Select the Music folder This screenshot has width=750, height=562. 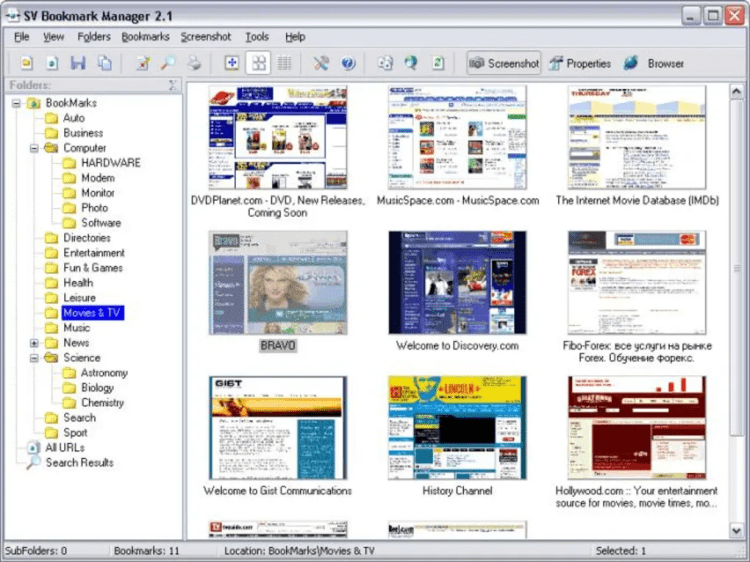click(x=77, y=328)
